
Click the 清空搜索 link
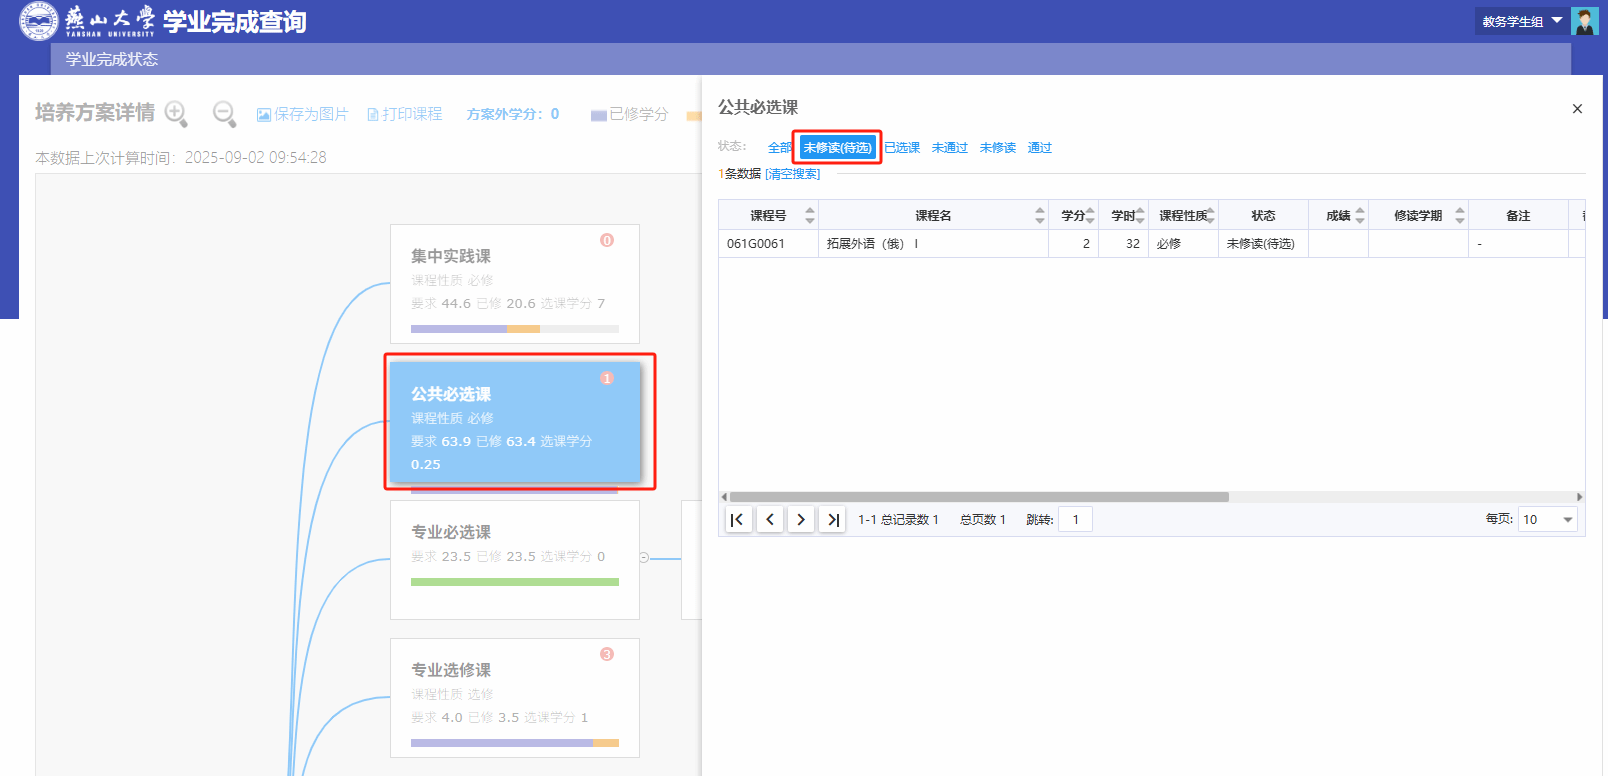tap(793, 174)
